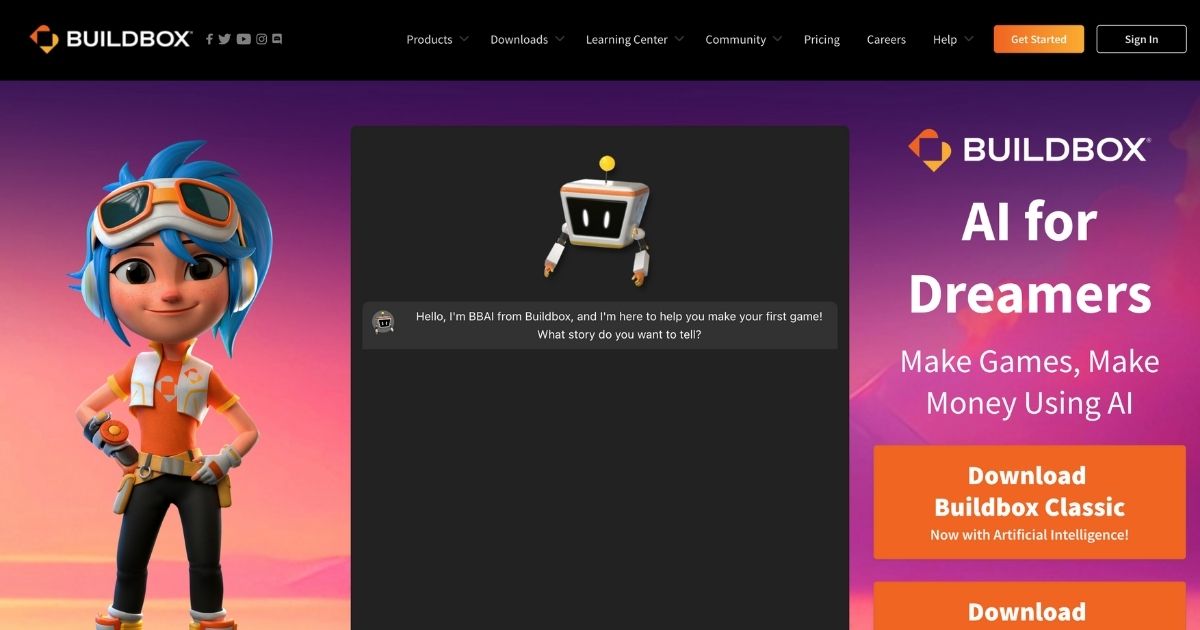Screen dimensions: 1200x630
Task: Expand the Community dropdown arrow
Action: [777, 39]
